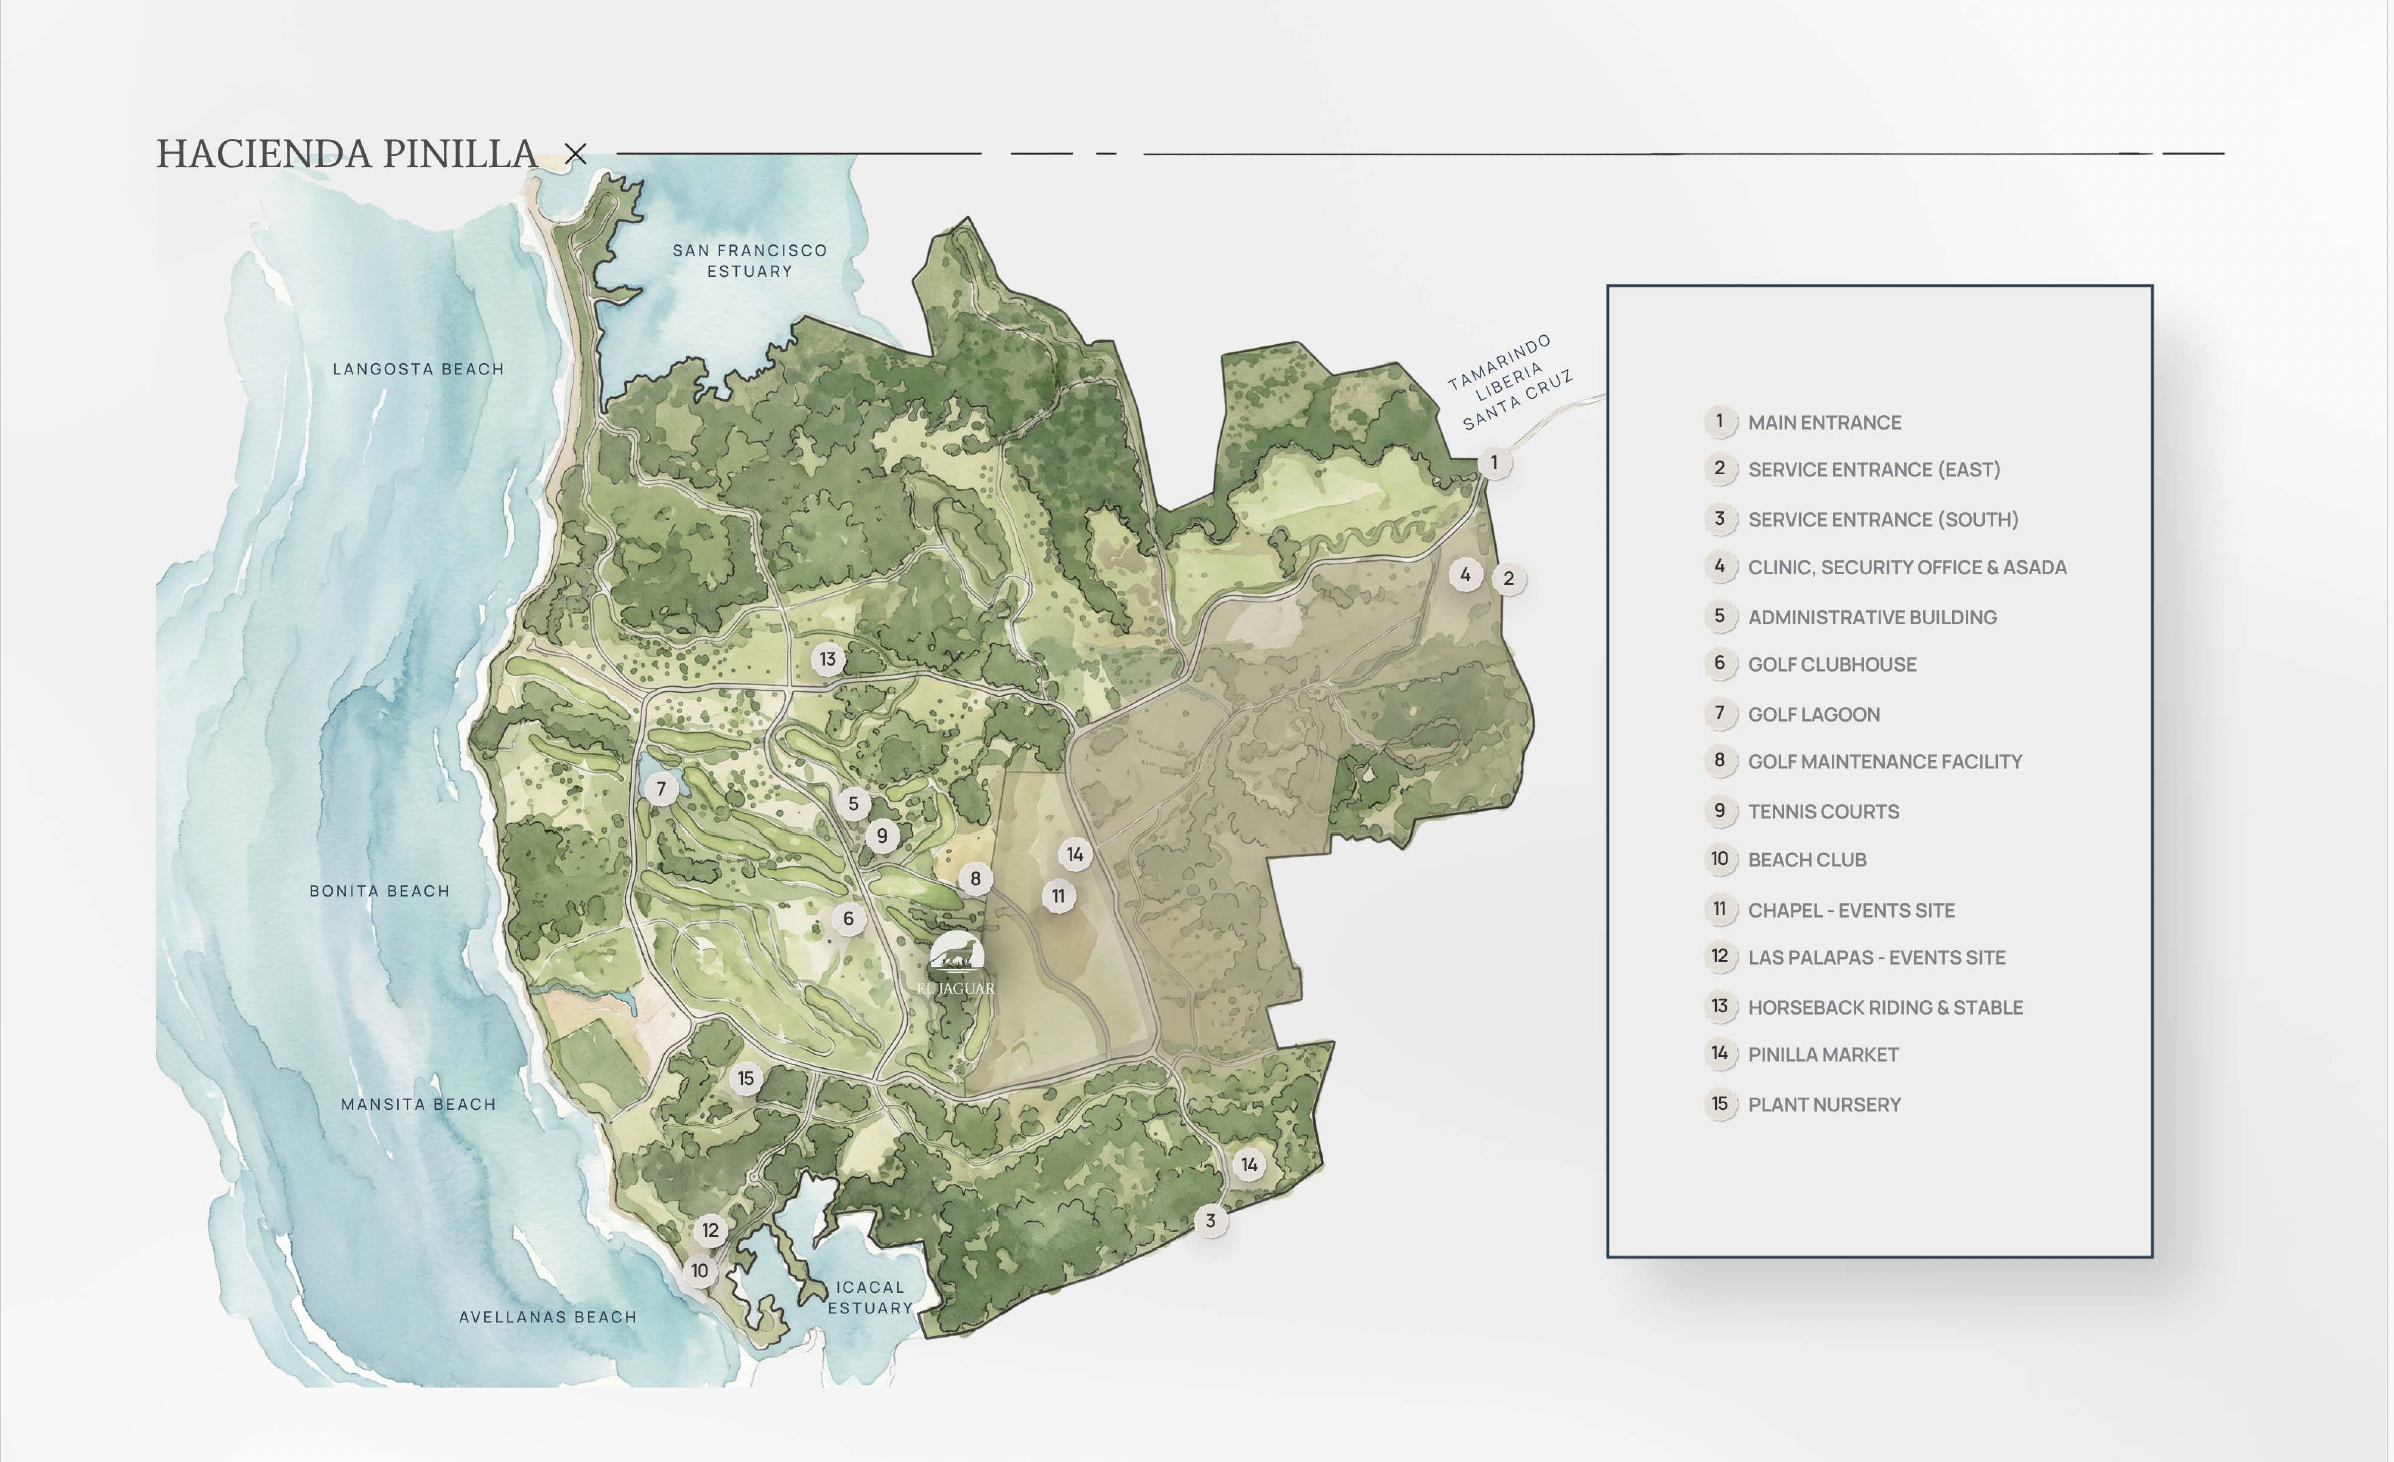Click the "TAMARINDO LIBERIA SANTA CRUZ" road label

(1510, 382)
